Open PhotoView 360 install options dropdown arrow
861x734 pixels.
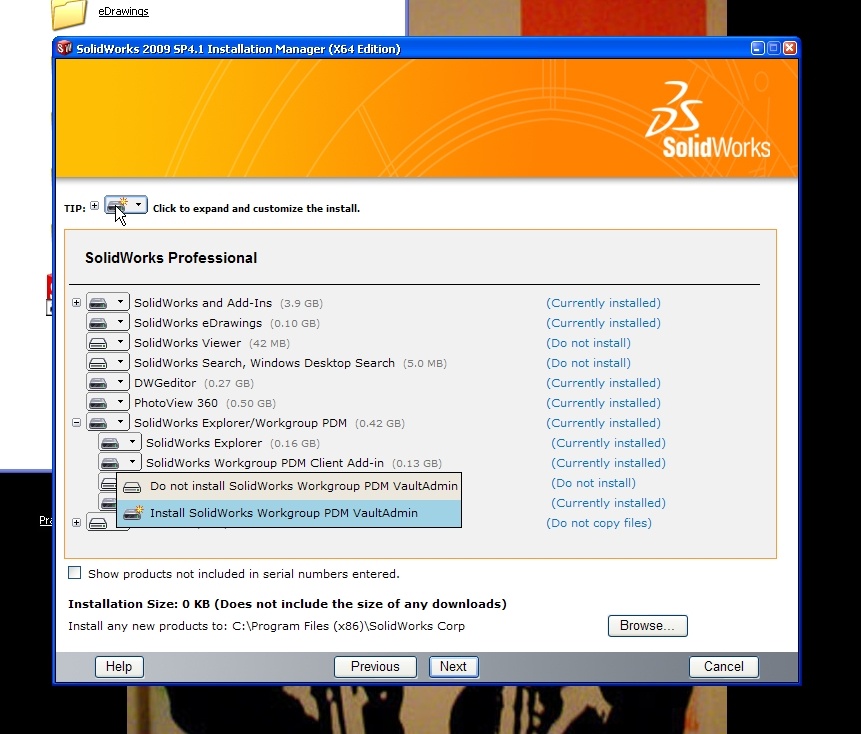[x=120, y=402]
